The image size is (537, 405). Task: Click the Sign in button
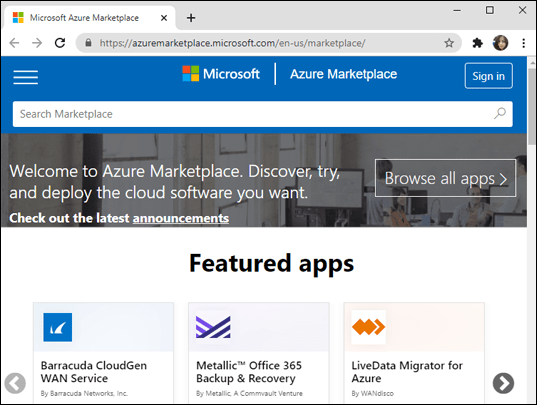[489, 76]
